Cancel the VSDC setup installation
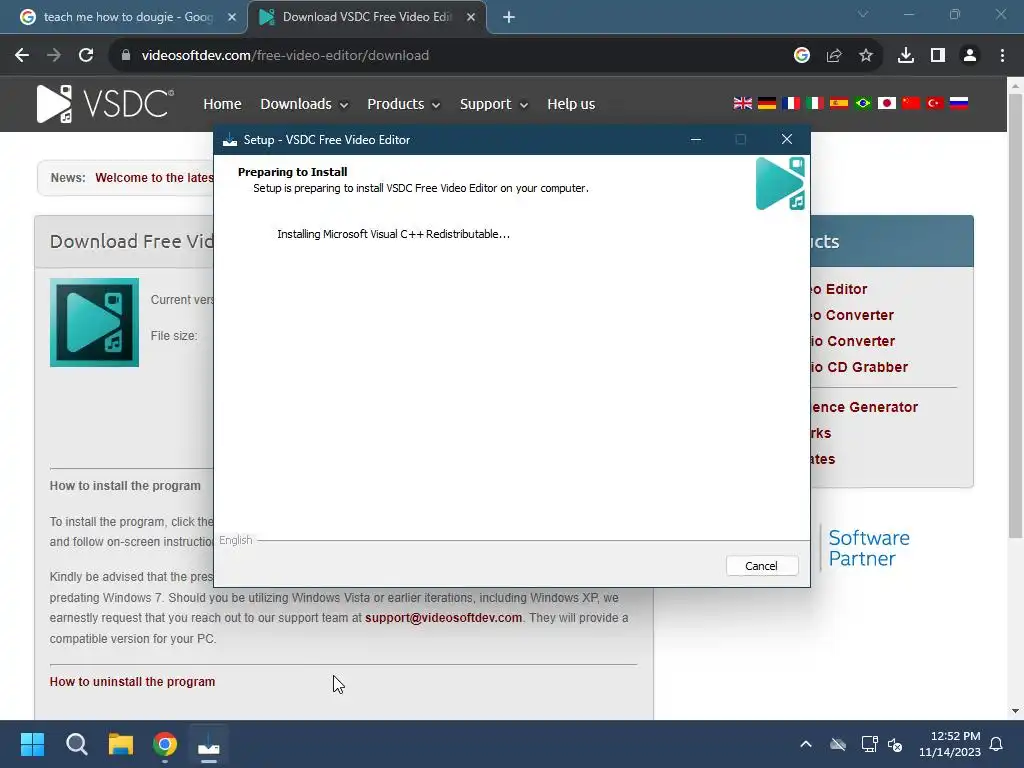This screenshot has width=1024, height=768. 761,566
